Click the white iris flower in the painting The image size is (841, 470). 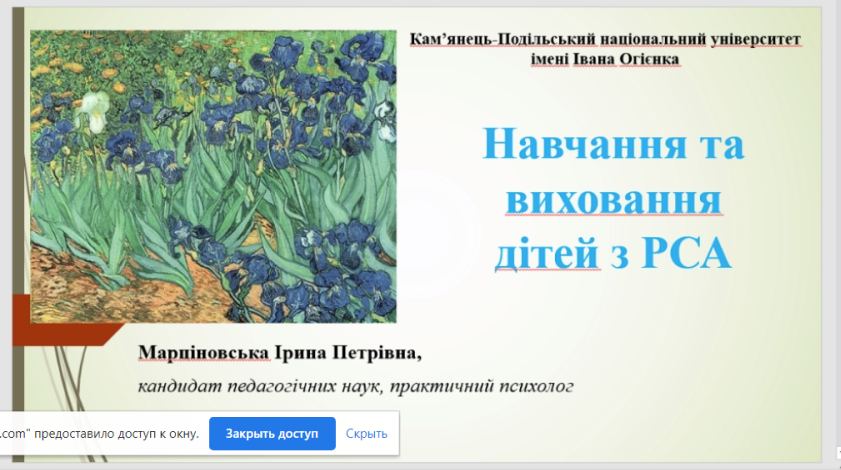[x=92, y=110]
